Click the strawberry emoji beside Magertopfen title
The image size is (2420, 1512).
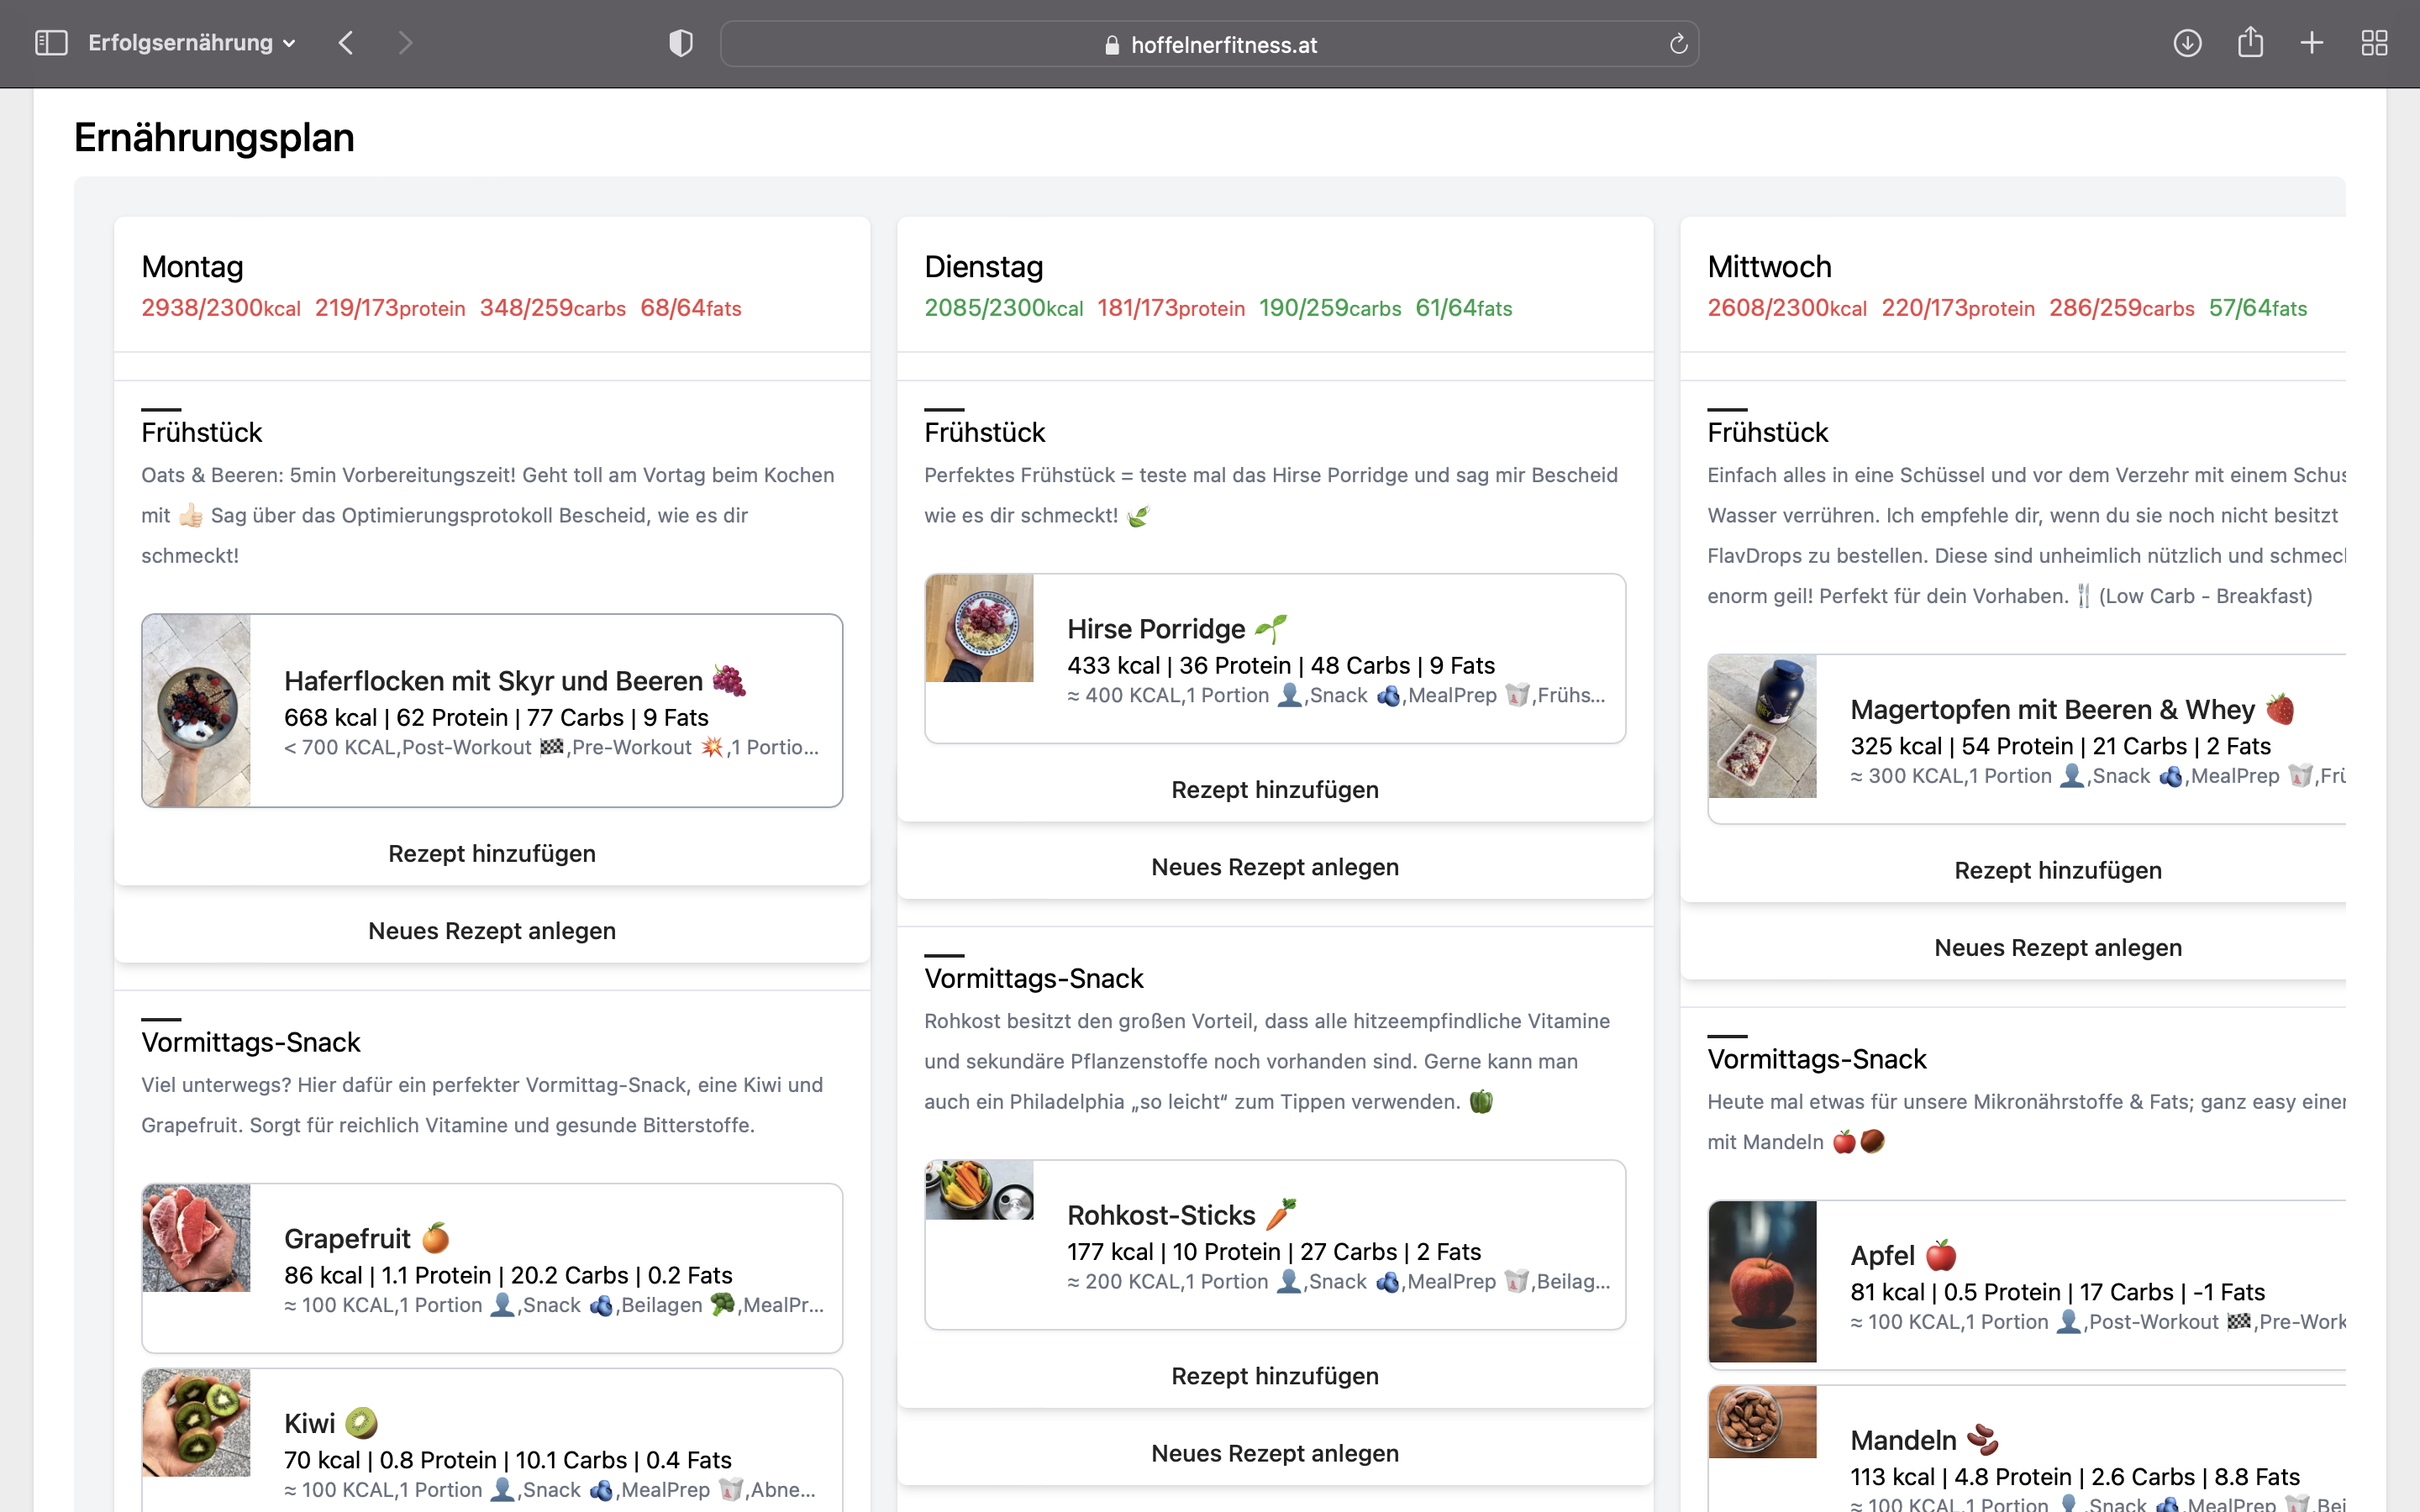[2280, 709]
